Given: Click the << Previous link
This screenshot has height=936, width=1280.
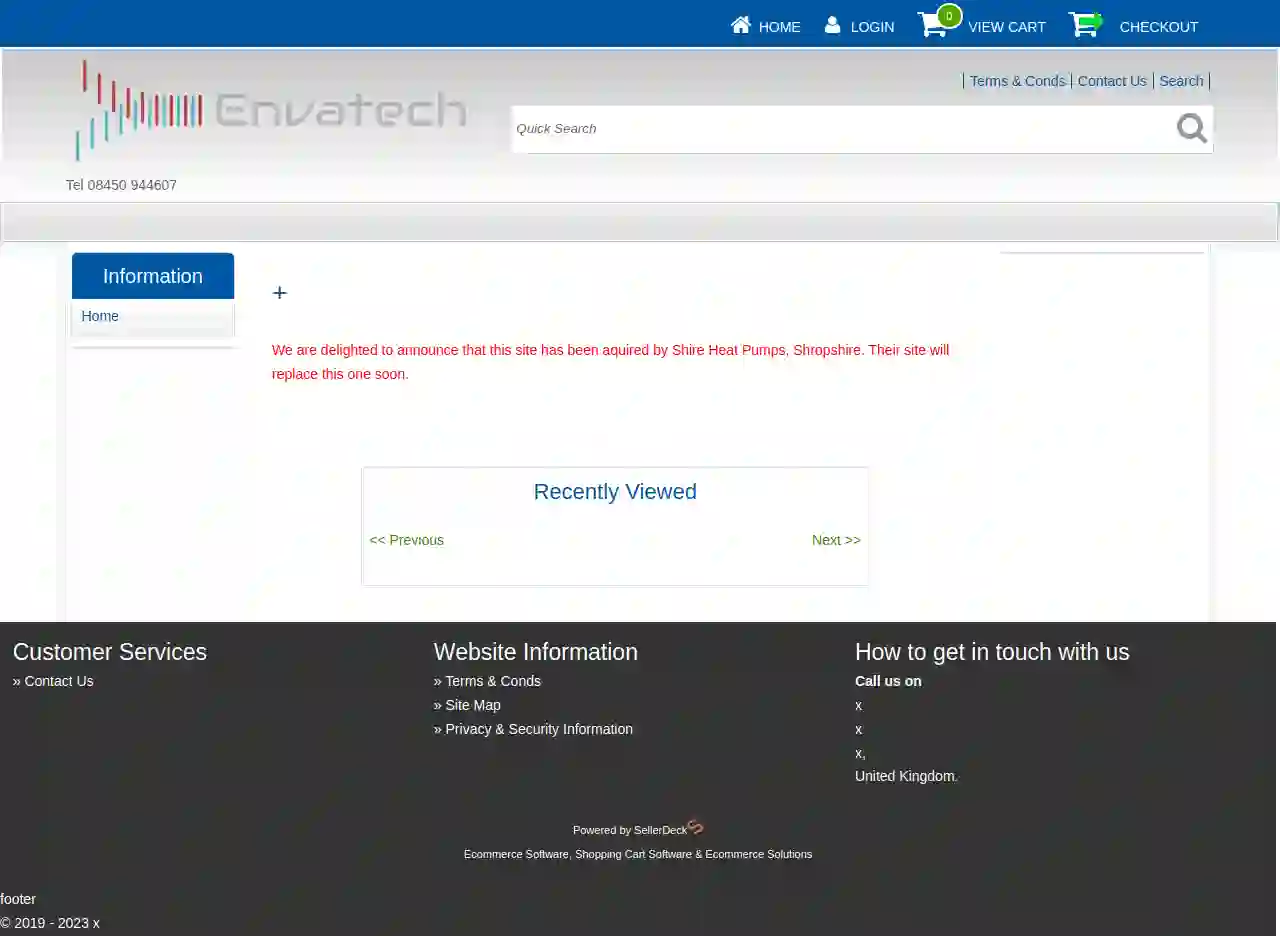Looking at the screenshot, I should click(x=406, y=540).
